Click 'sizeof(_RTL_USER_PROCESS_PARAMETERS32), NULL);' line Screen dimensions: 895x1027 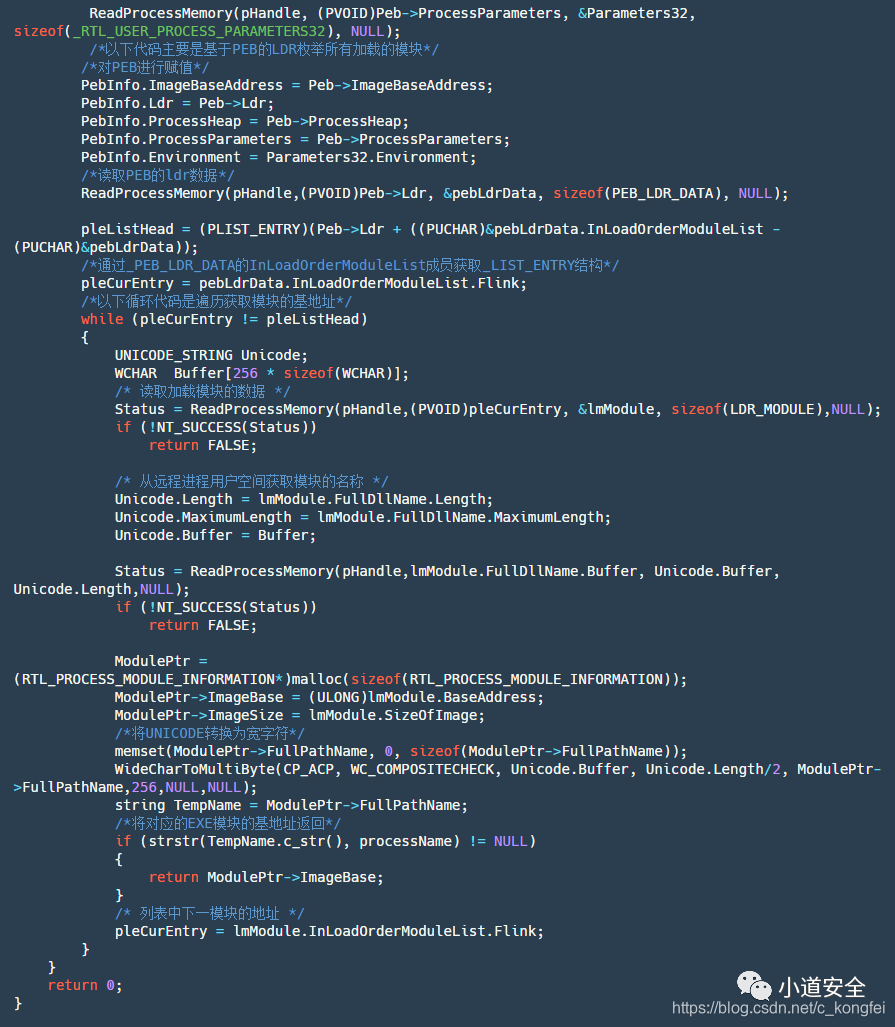(206, 31)
